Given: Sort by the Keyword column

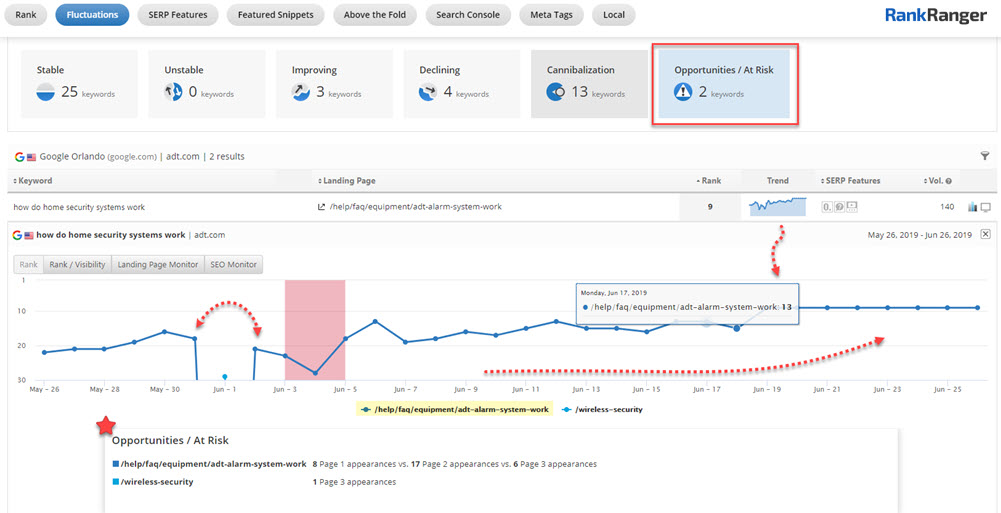Looking at the screenshot, I should (33, 181).
